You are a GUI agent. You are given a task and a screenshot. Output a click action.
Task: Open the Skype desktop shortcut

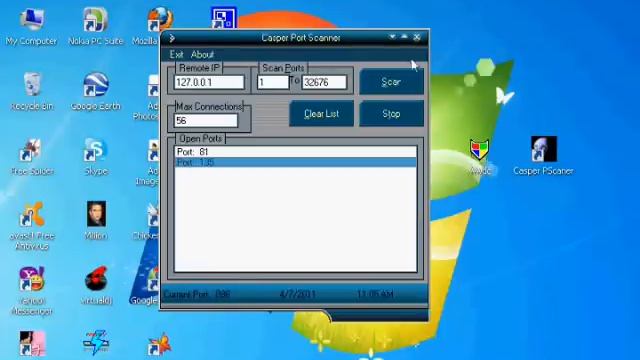tap(96, 149)
